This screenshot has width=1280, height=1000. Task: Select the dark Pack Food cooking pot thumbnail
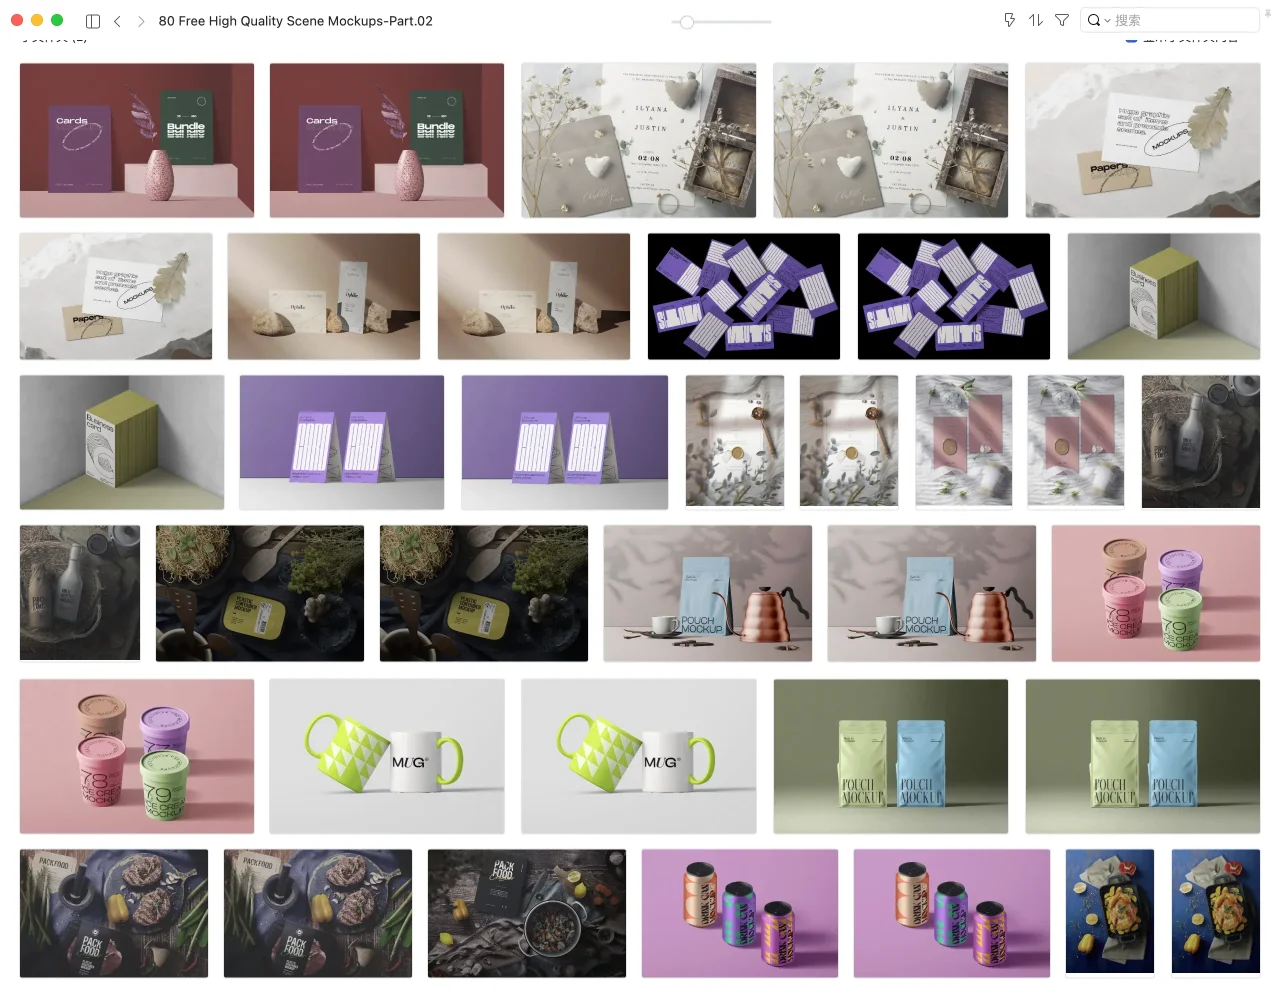(527, 913)
